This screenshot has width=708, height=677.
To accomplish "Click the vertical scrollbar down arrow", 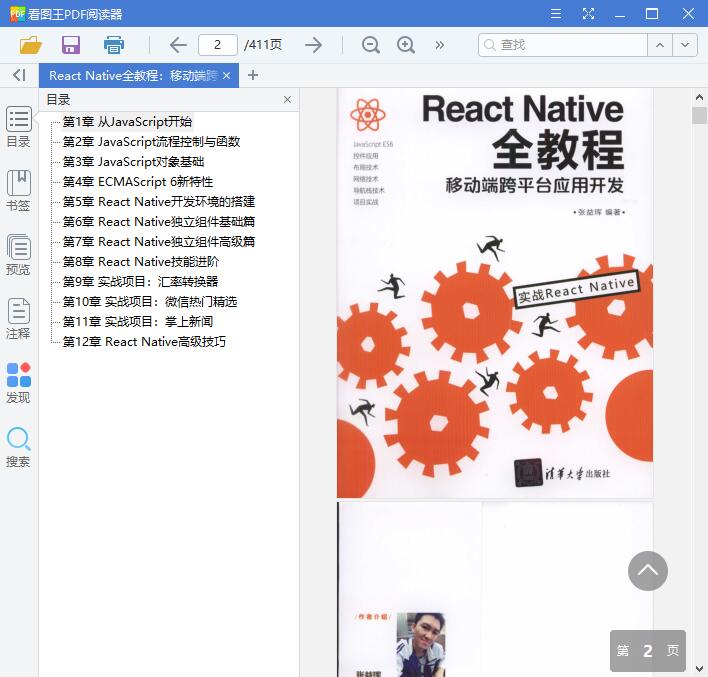I will (699, 669).
